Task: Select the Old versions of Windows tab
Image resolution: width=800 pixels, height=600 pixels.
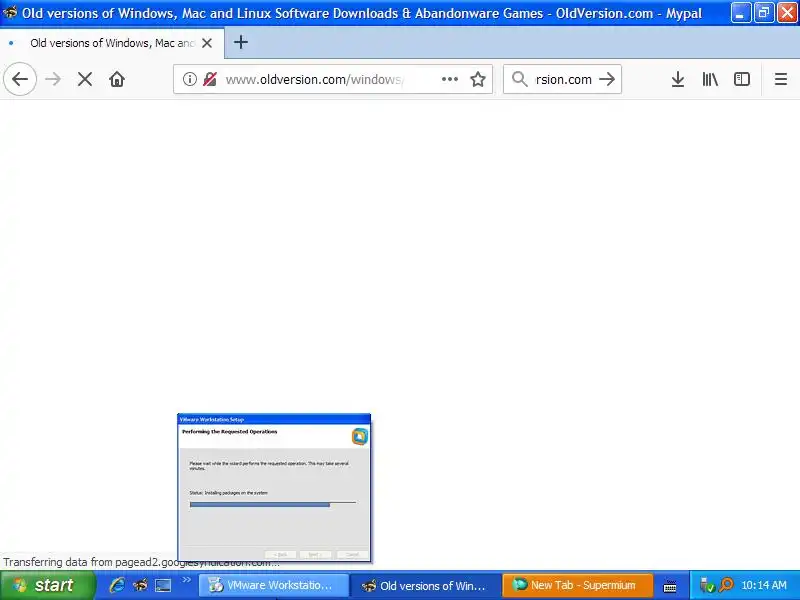Action: tap(112, 43)
